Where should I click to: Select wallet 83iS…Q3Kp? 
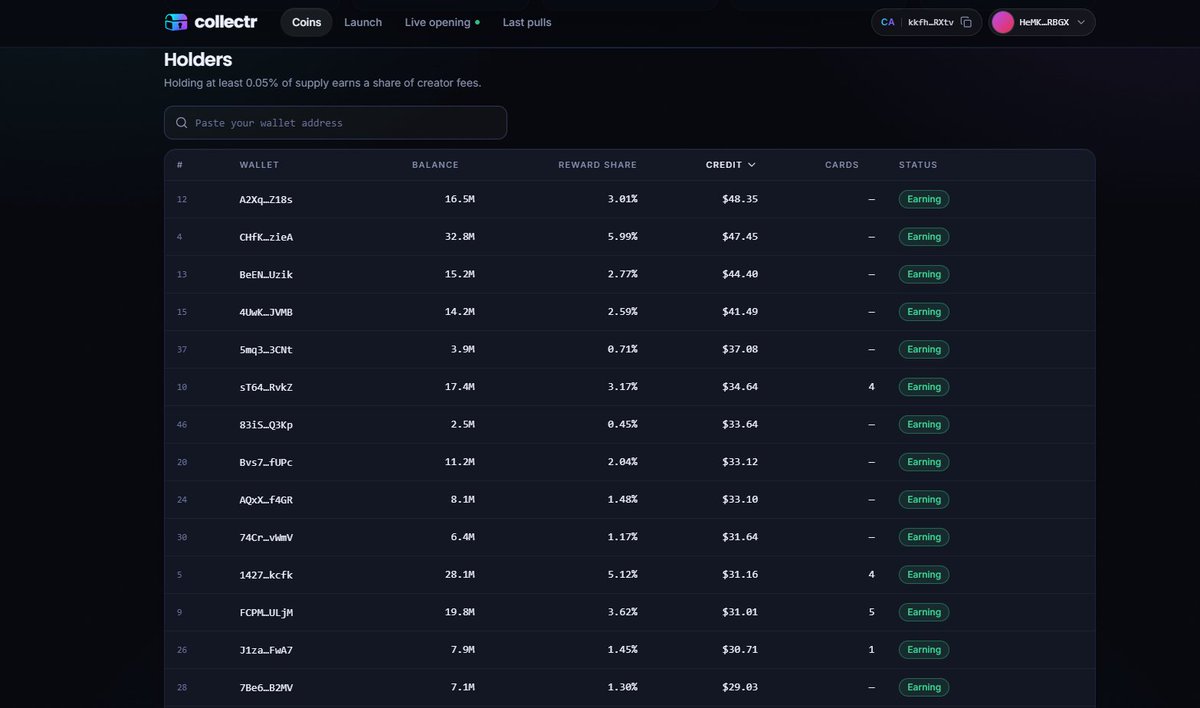coord(266,424)
